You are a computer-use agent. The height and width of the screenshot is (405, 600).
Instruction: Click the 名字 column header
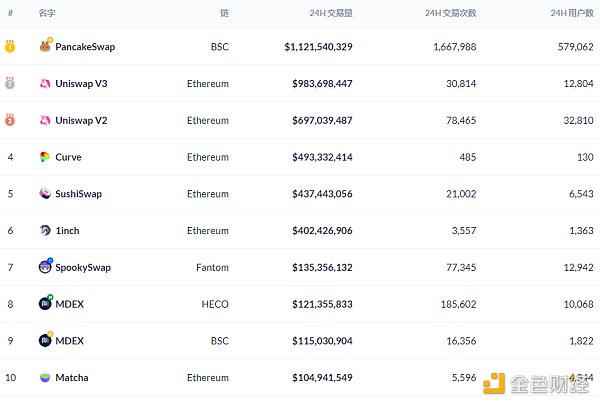[x=47, y=13]
